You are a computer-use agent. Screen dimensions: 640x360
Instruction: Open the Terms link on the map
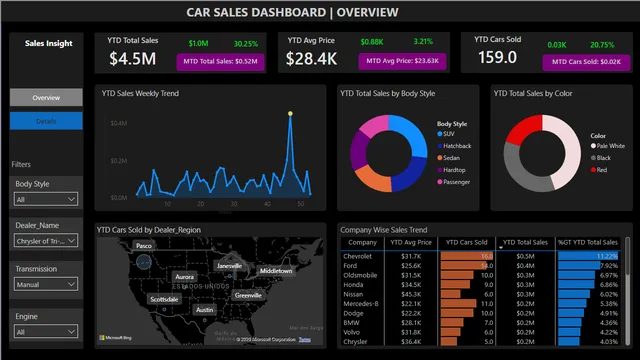point(304,340)
